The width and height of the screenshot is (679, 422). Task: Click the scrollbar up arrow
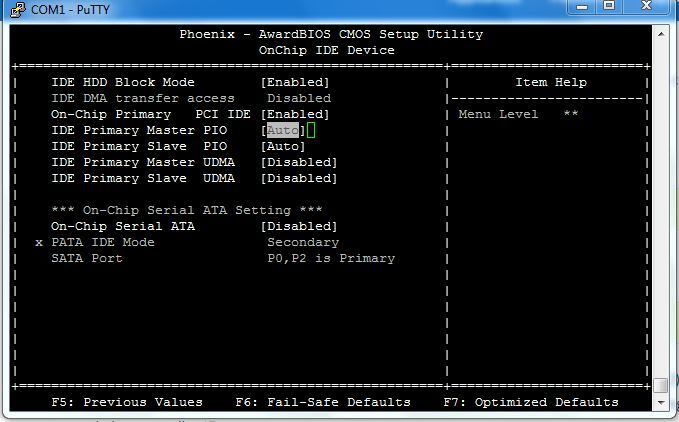click(x=661, y=34)
